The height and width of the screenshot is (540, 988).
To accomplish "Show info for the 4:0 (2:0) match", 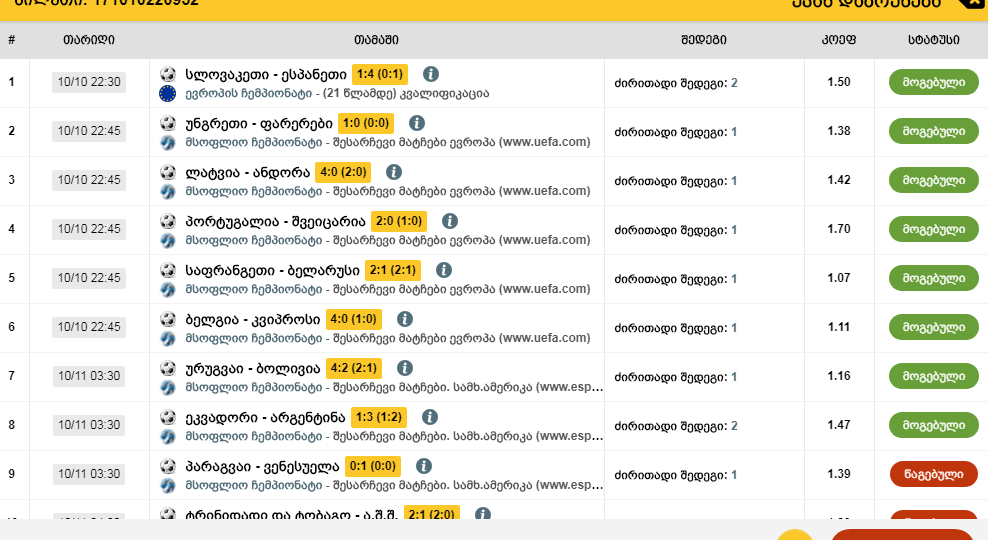I will 394,172.
